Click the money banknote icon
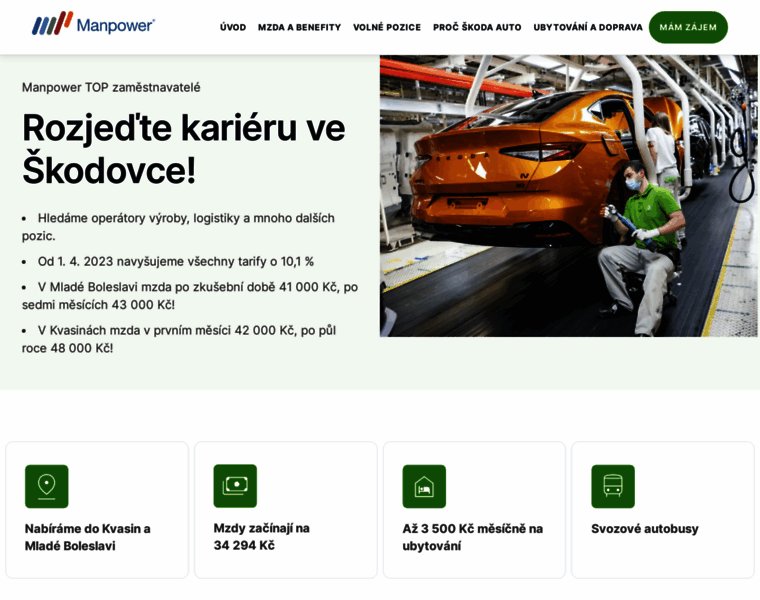 235,486
